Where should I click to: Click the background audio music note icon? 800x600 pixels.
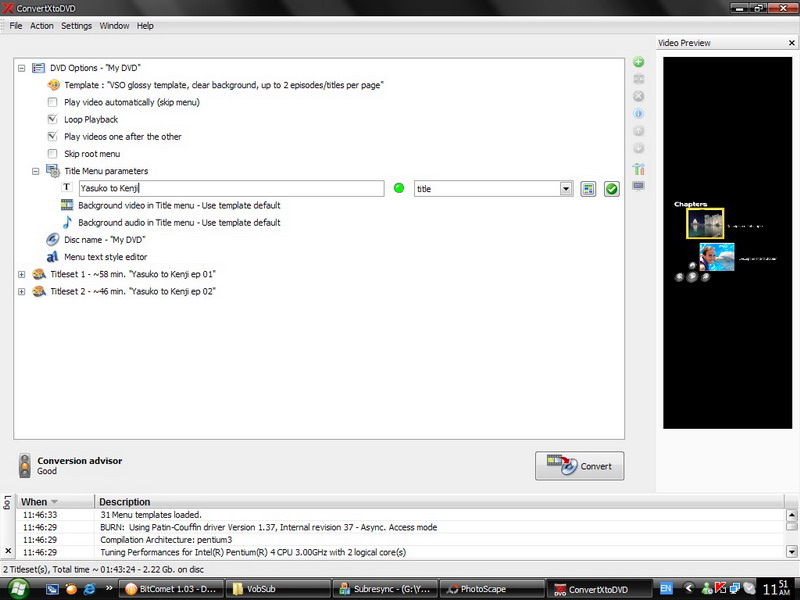tap(67, 222)
